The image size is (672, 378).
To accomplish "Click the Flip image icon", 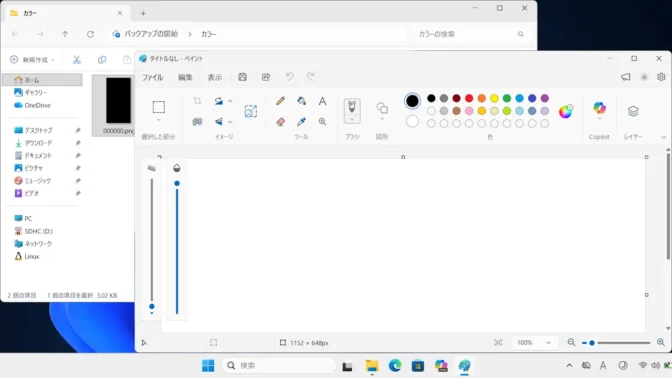I will tap(219, 122).
